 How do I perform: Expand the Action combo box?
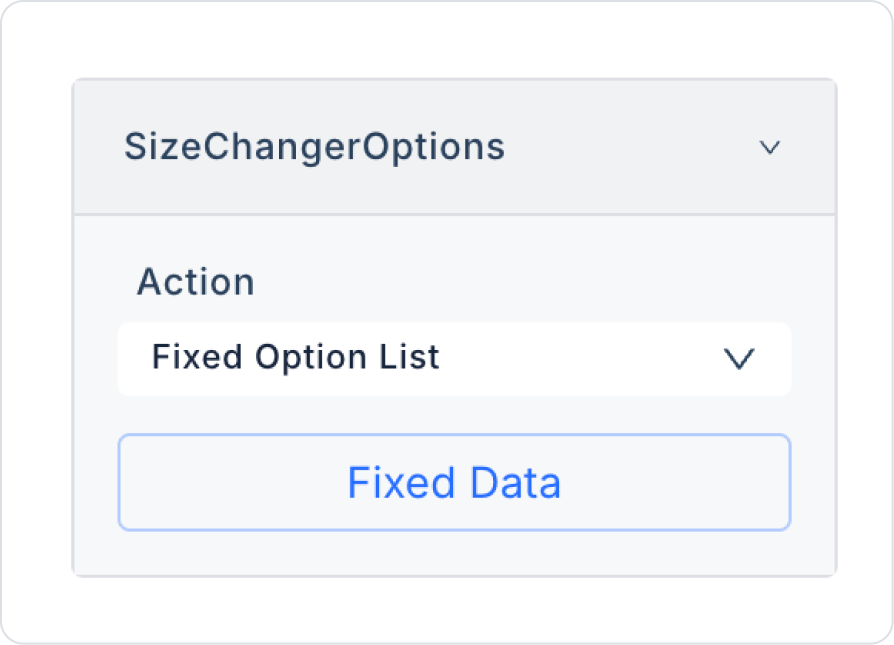(454, 358)
